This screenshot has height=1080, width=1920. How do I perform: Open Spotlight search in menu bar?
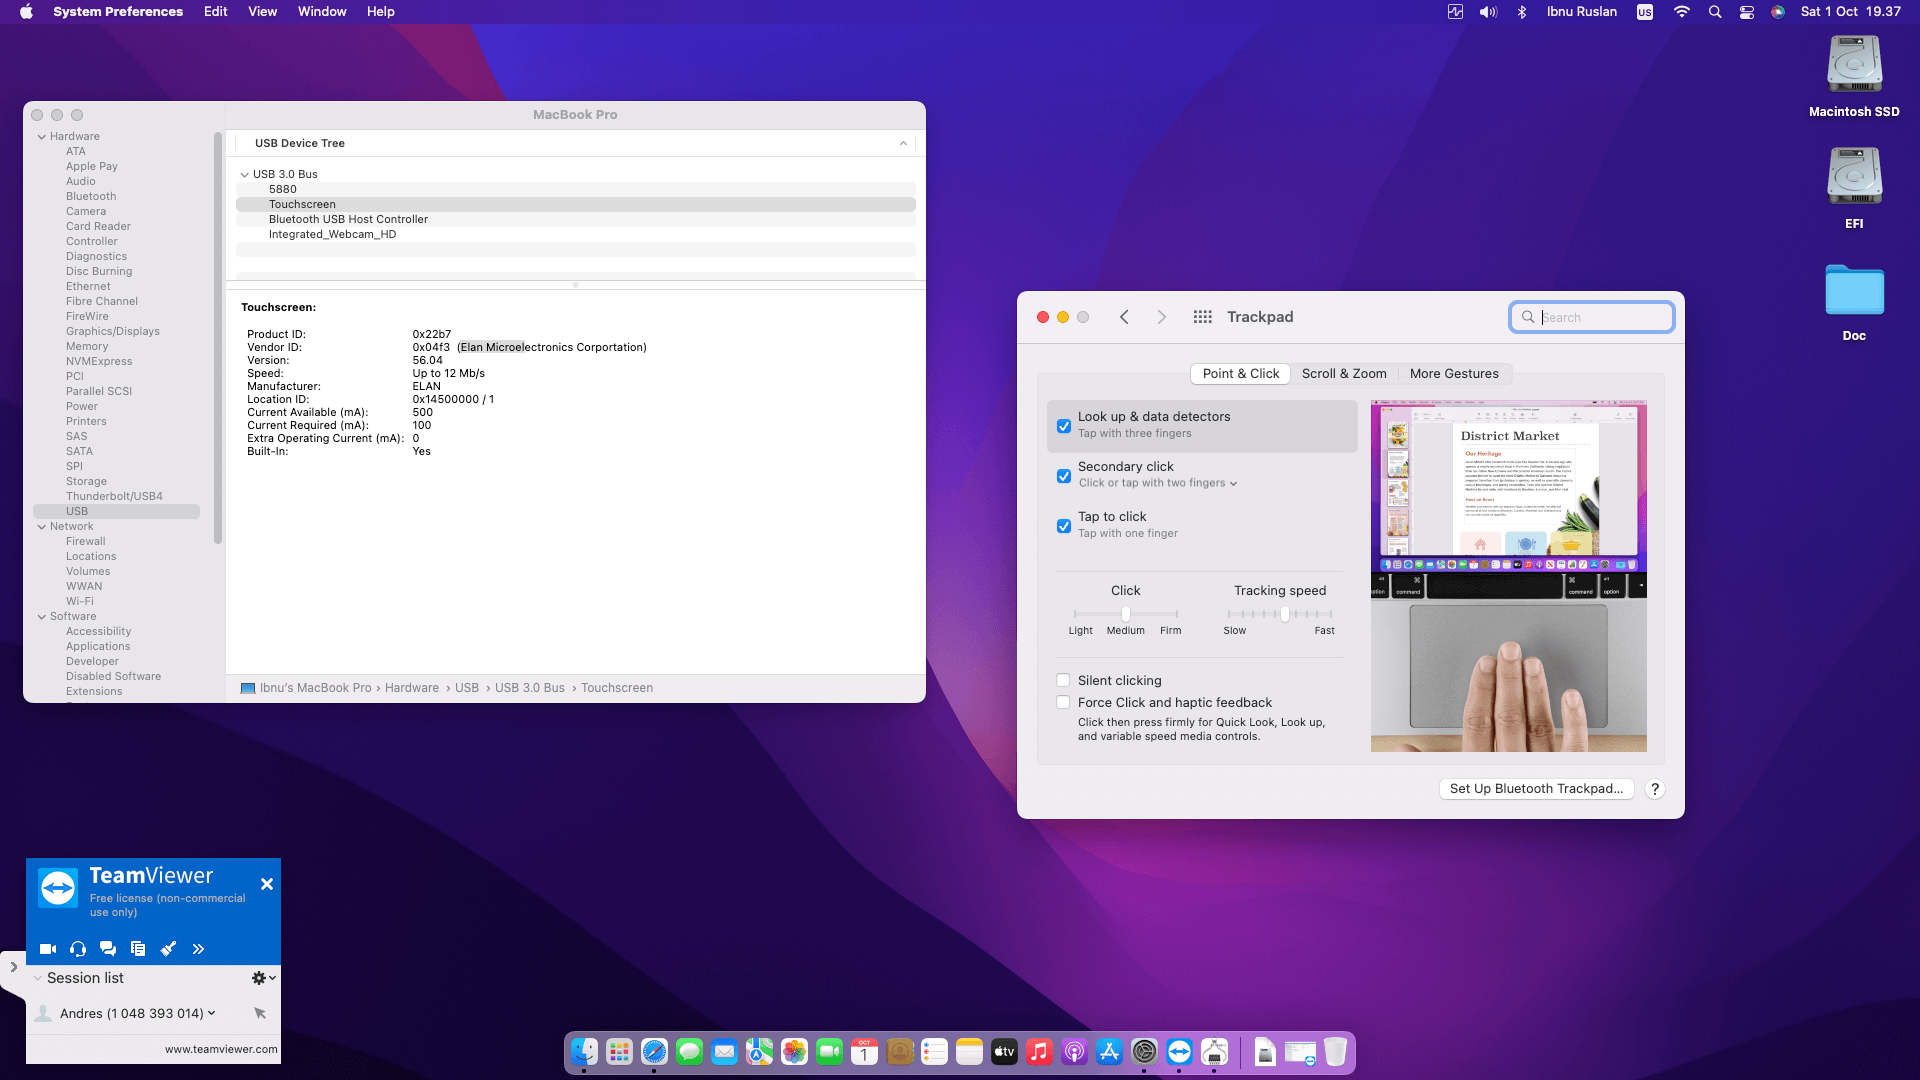(1715, 12)
